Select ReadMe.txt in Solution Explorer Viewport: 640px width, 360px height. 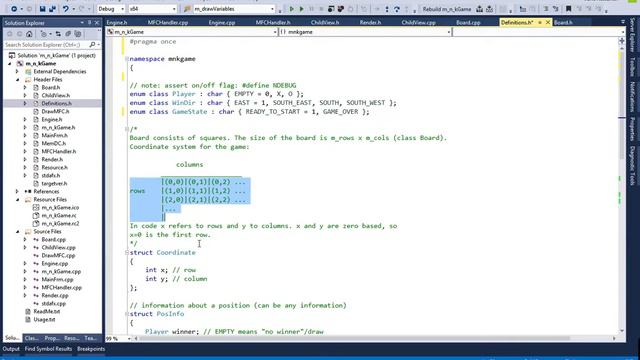pos(47,311)
